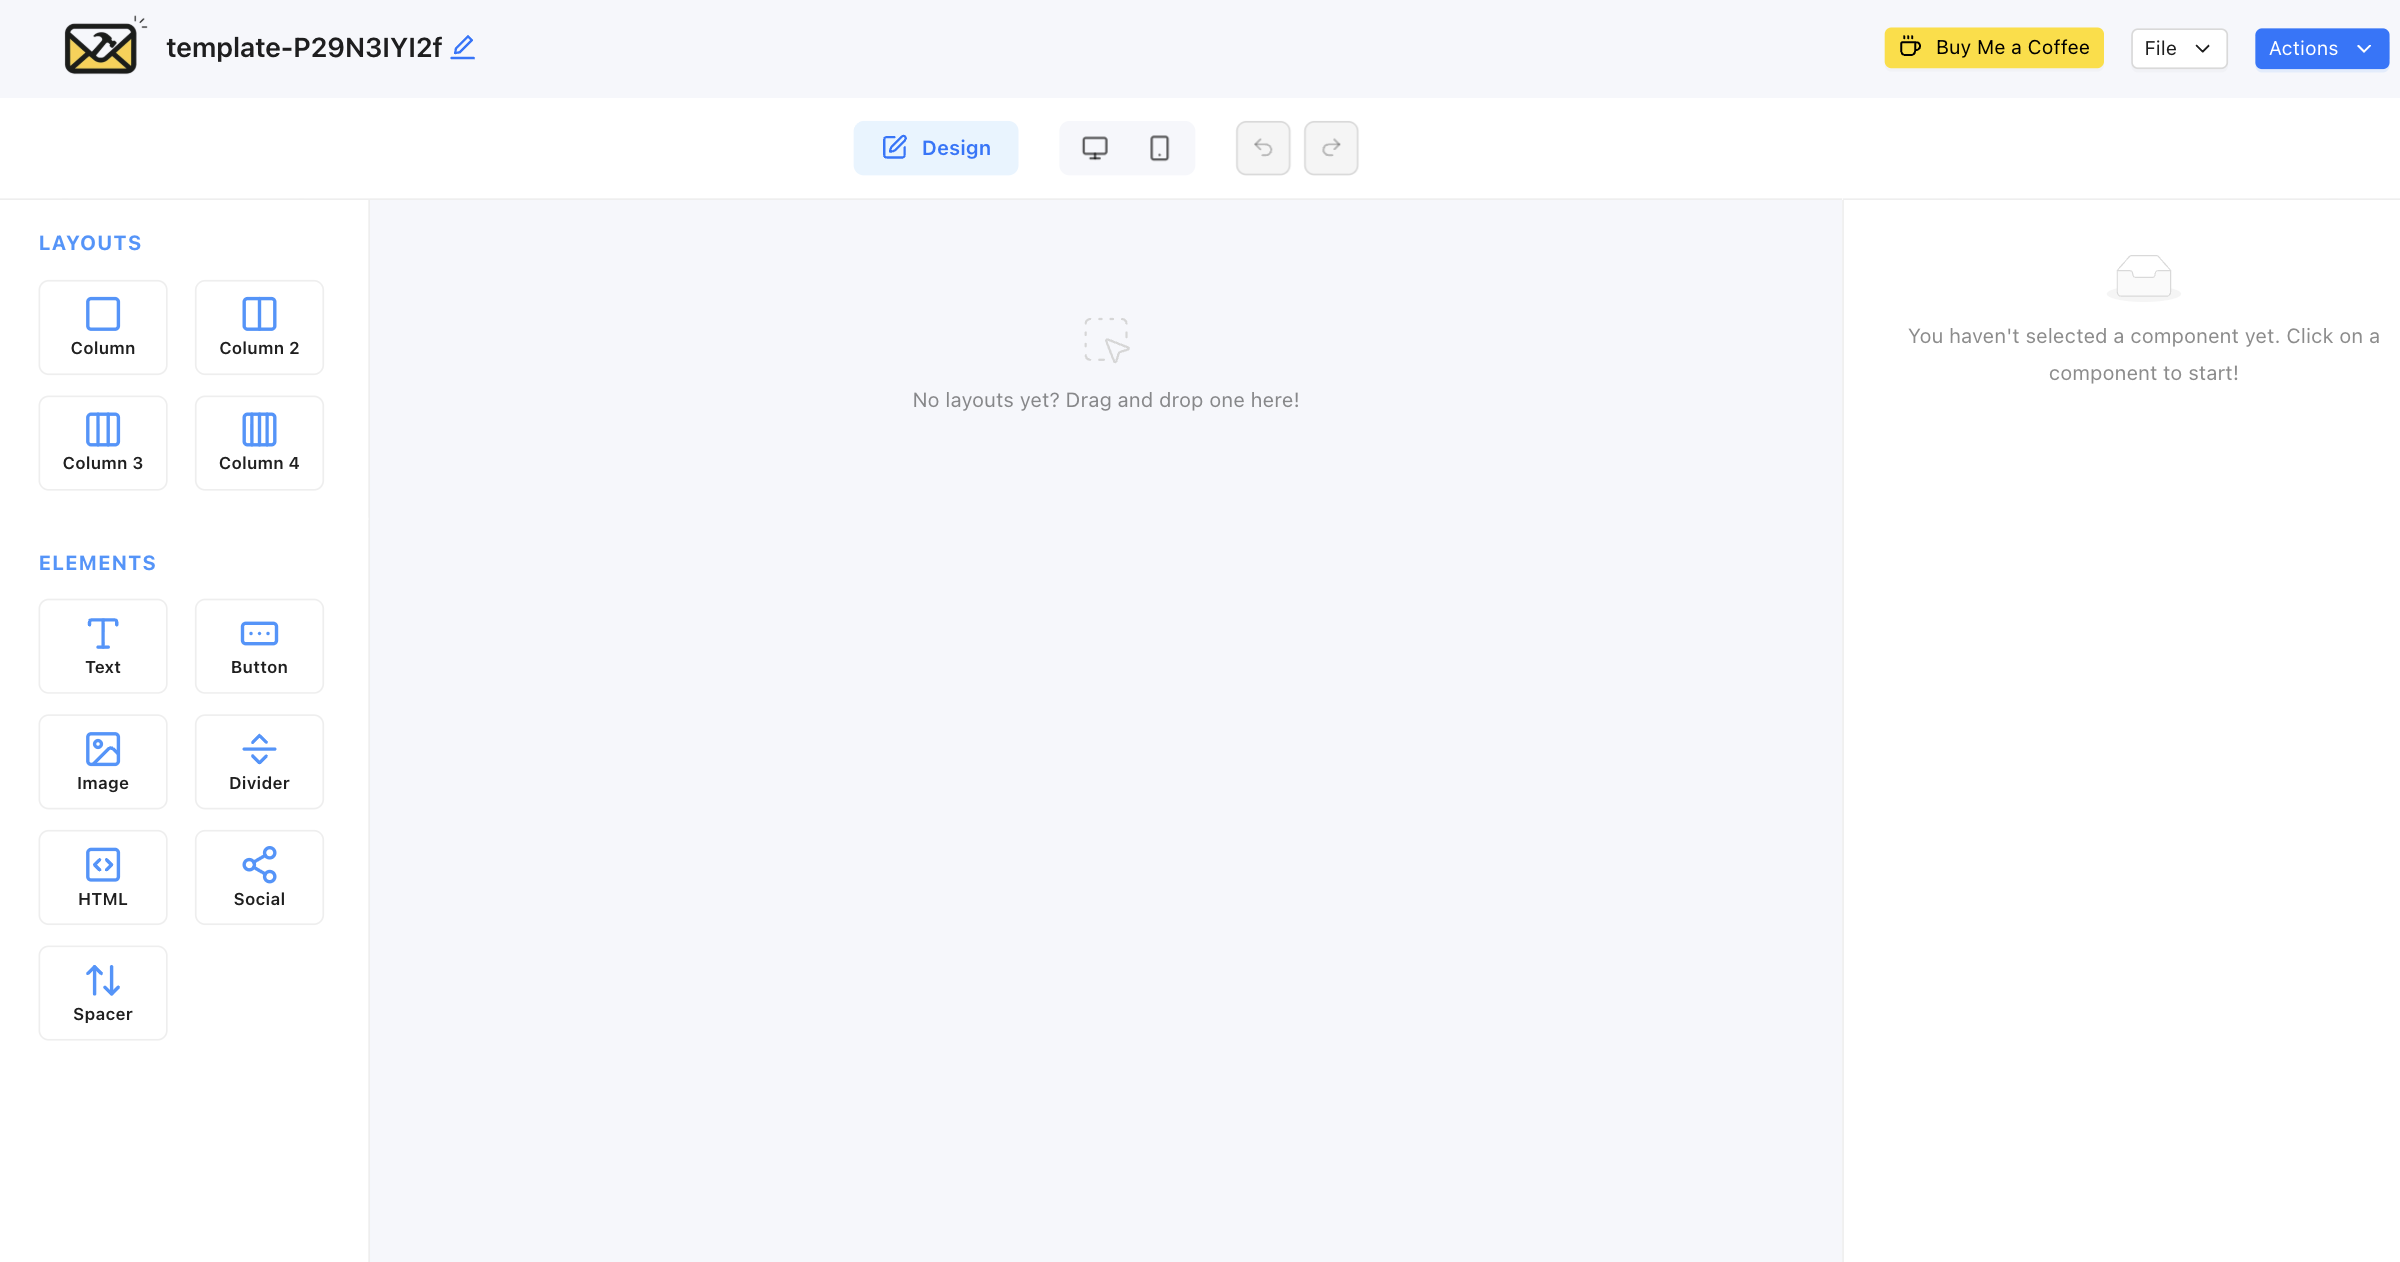Choose the Social element
2400x1262 pixels.
259,877
